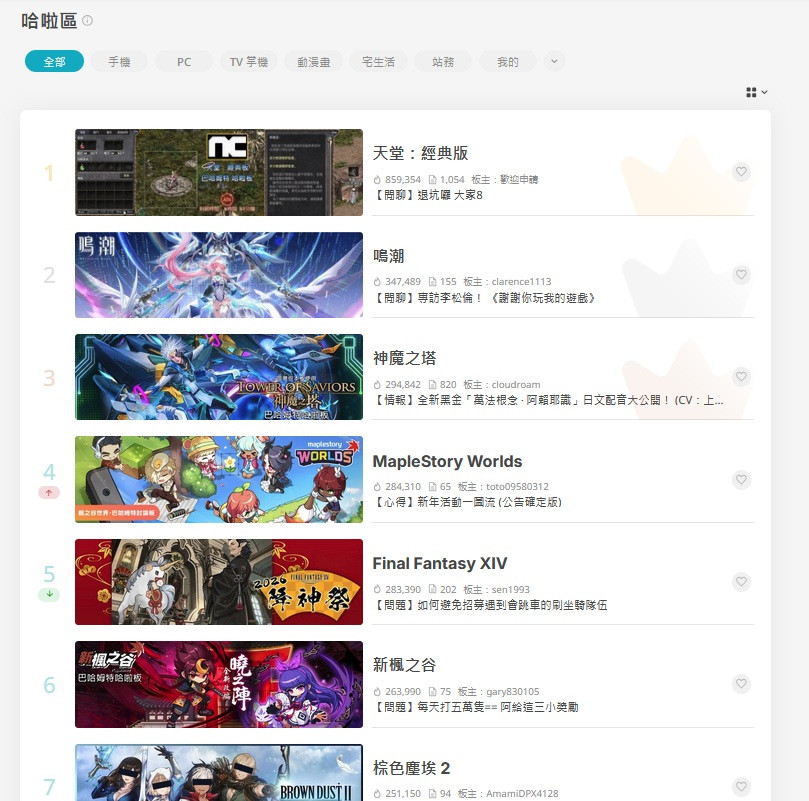Open the 新楓之谷 曉之陣 banner thumbnail
The height and width of the screenshot is (801, 809).
(x=219, y=684)
